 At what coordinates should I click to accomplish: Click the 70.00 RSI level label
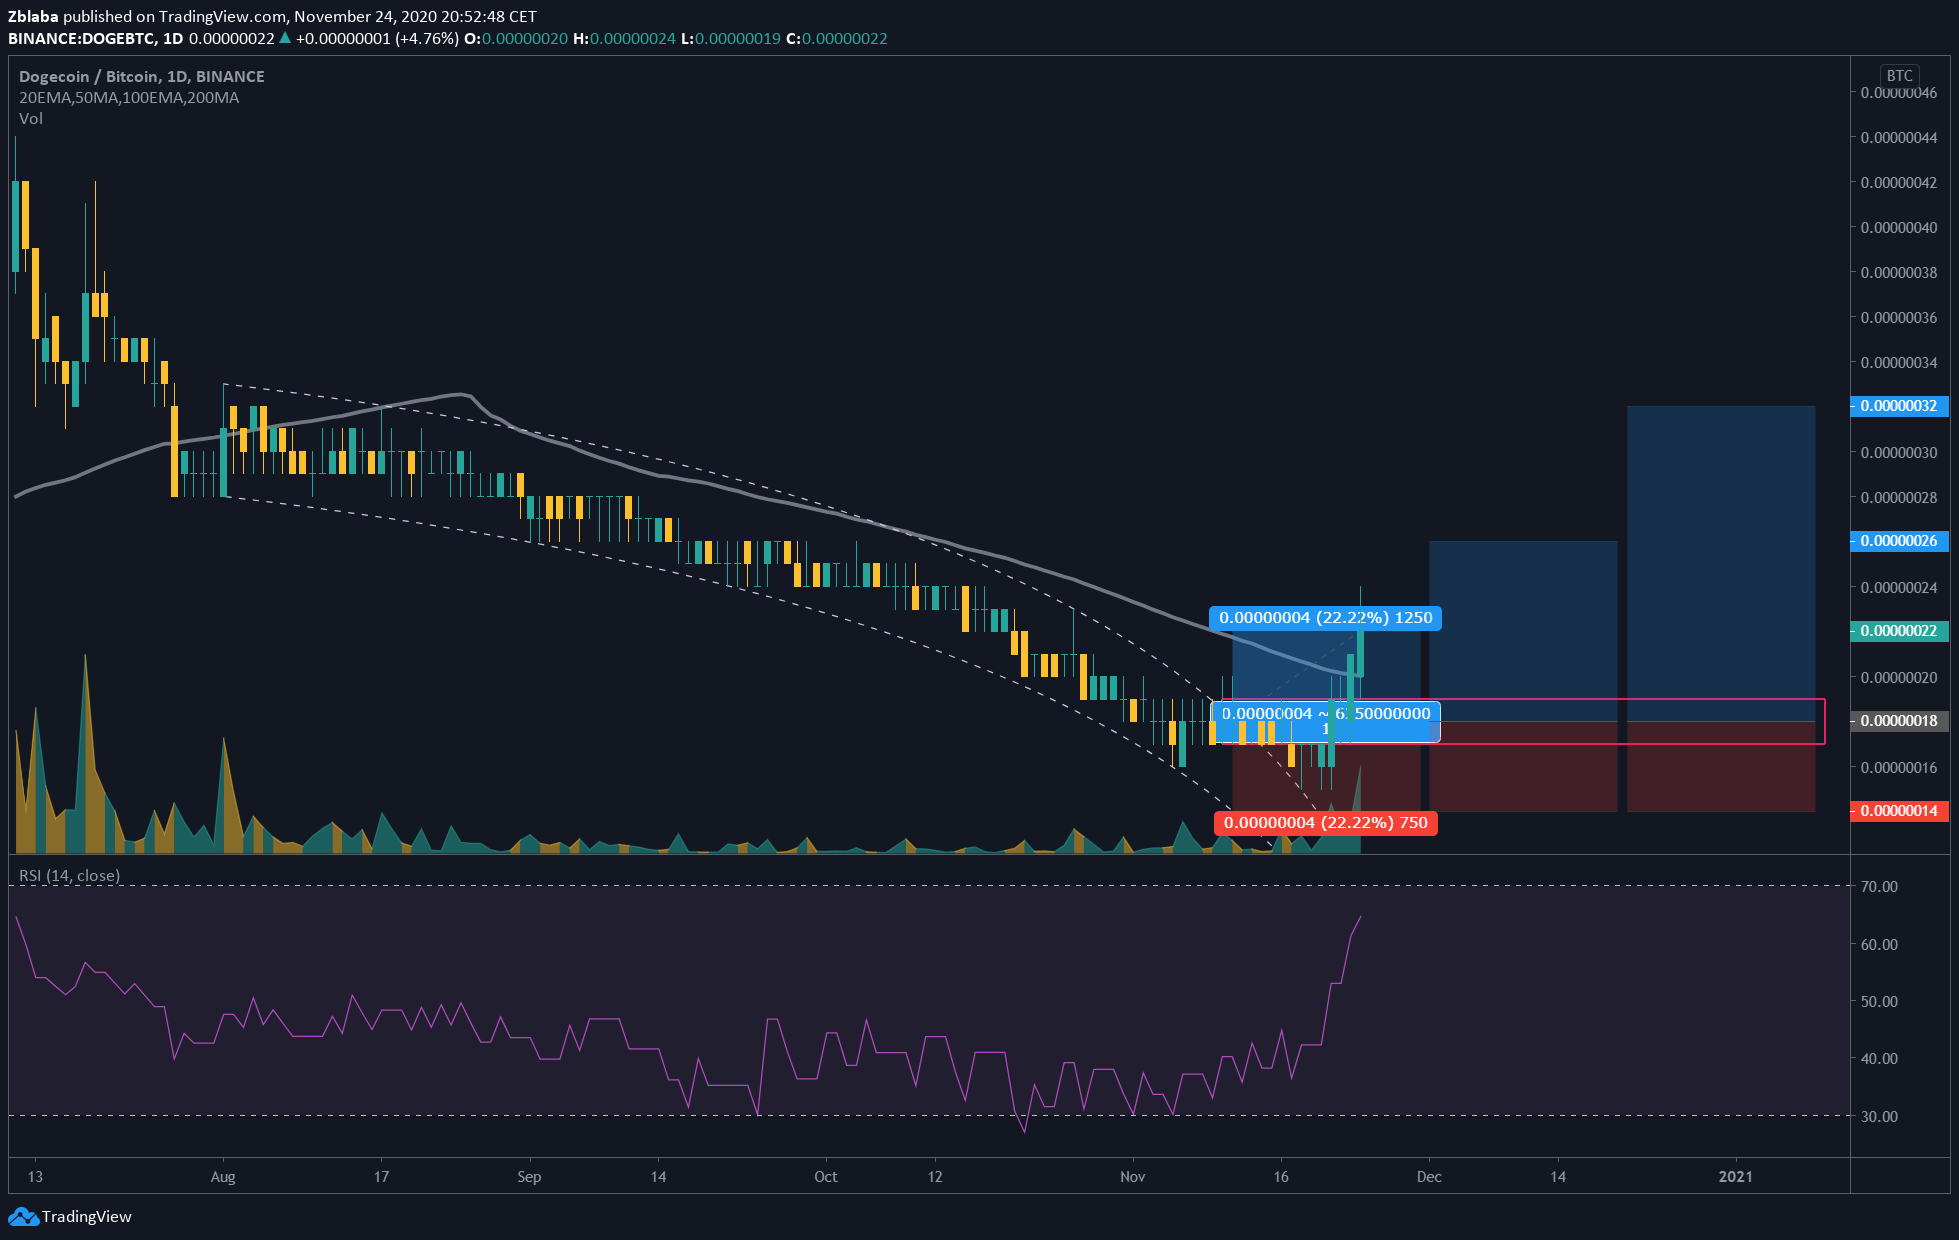click(1879, 886)
